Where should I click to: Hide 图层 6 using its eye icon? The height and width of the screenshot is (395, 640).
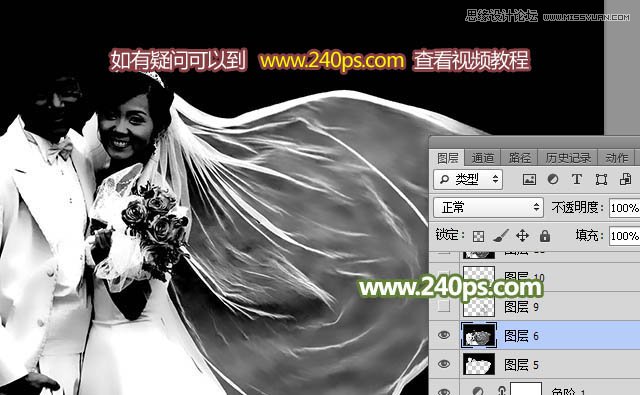tap(444, 335)
